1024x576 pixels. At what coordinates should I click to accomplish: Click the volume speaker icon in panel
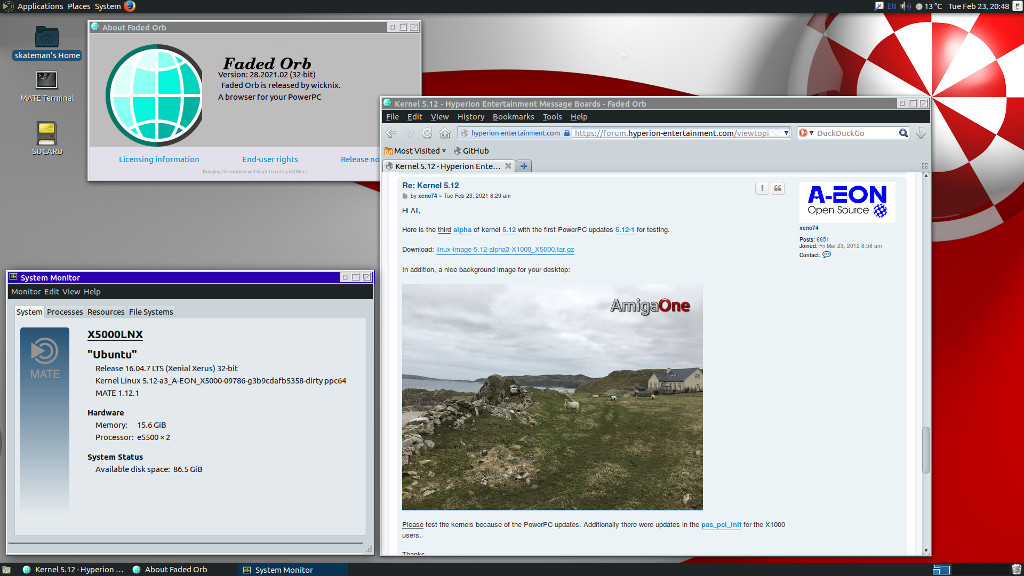tap(906, 6)
